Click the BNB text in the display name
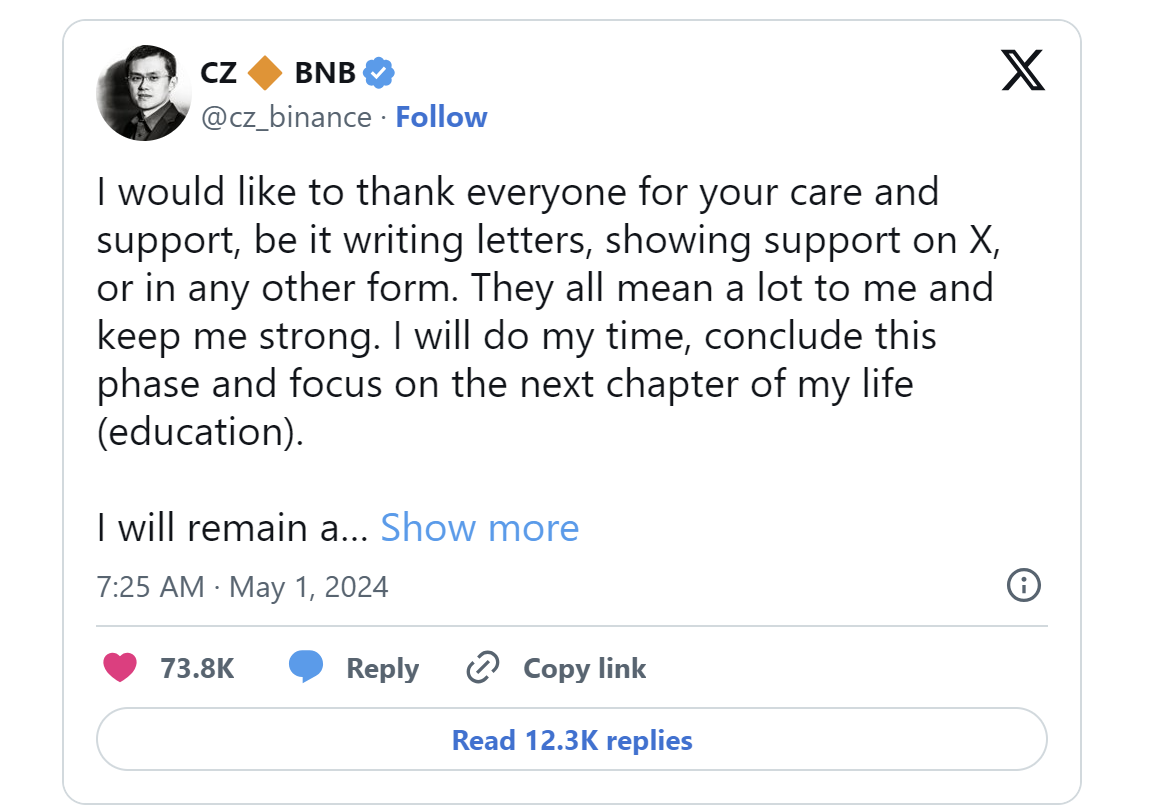This screenshot has width=1176, height=812. point(325,73)
